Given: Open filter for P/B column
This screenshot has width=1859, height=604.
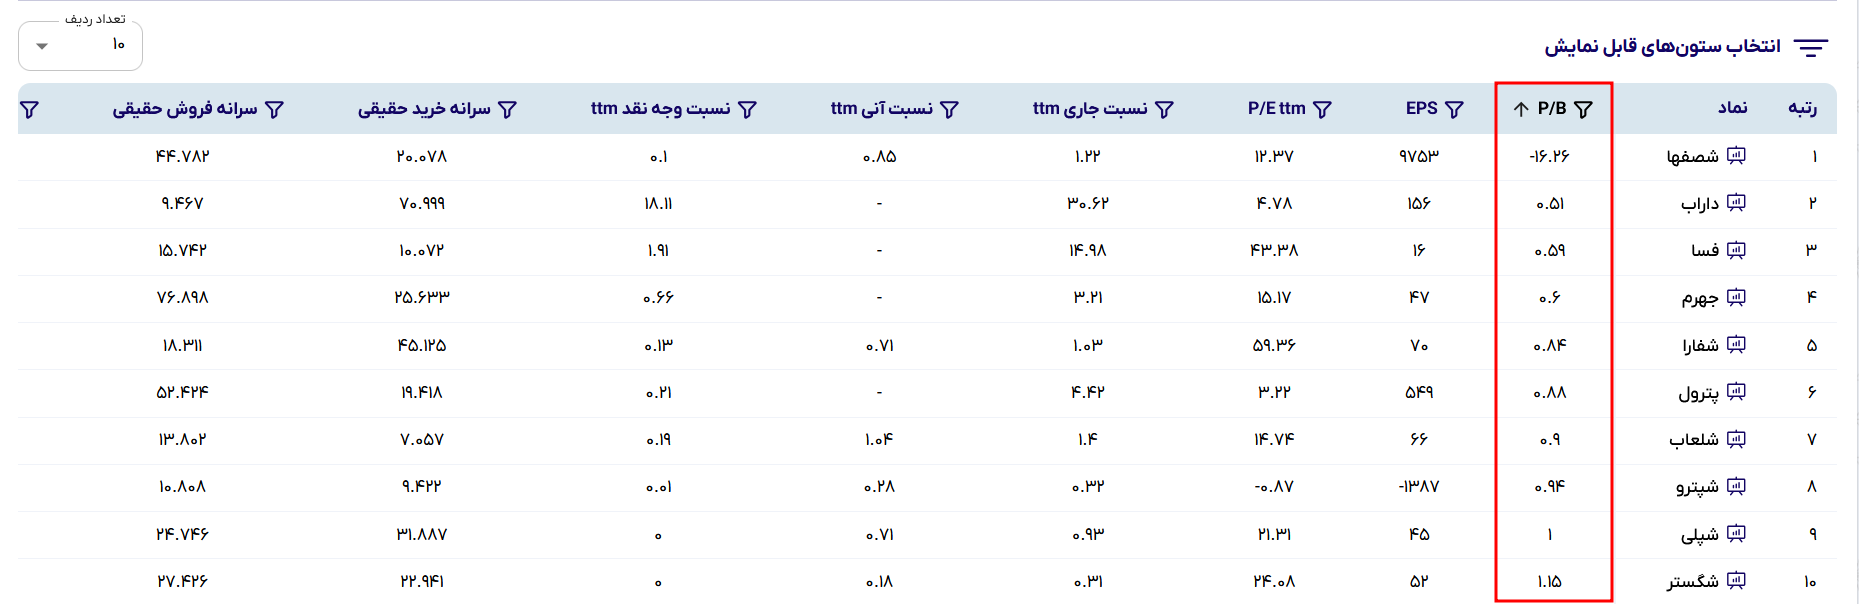Looking at the screenshot, I should [x=1583, y=109].
